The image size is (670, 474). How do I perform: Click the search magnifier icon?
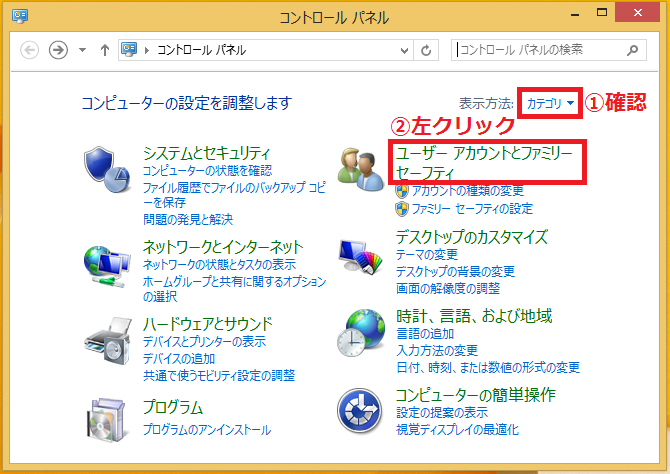click(632, 50)
